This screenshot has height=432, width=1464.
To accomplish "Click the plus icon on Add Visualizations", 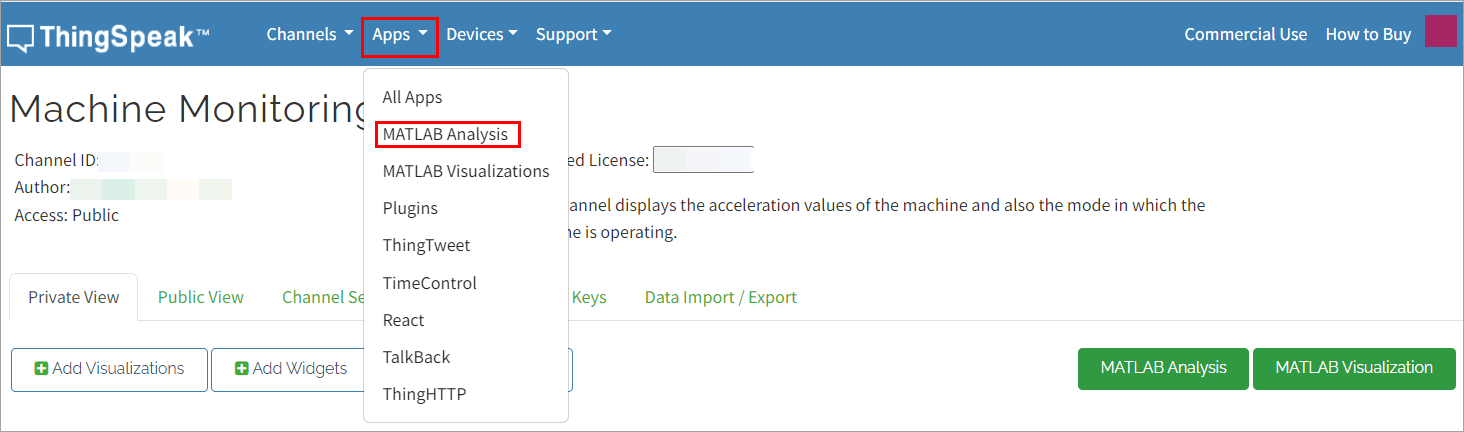I will pyautogui.click(x=42, y=369).
